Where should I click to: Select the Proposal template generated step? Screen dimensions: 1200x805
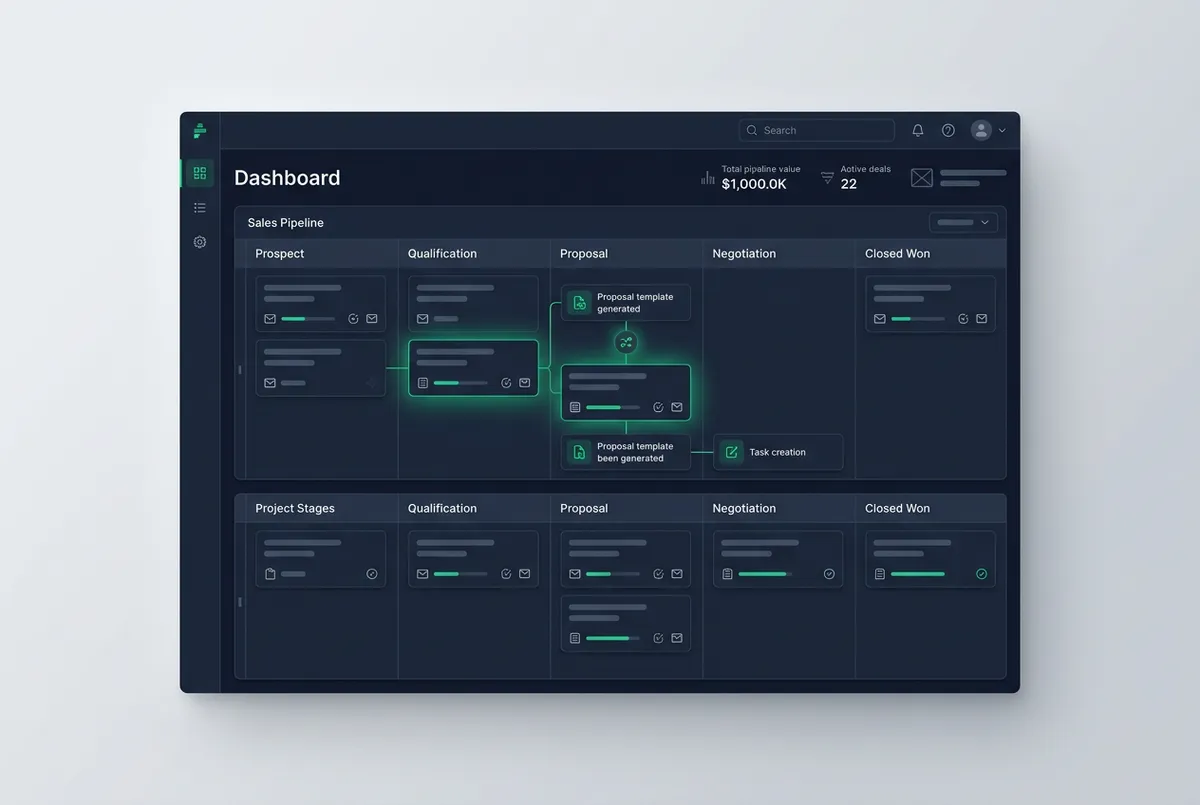point(626,303)
